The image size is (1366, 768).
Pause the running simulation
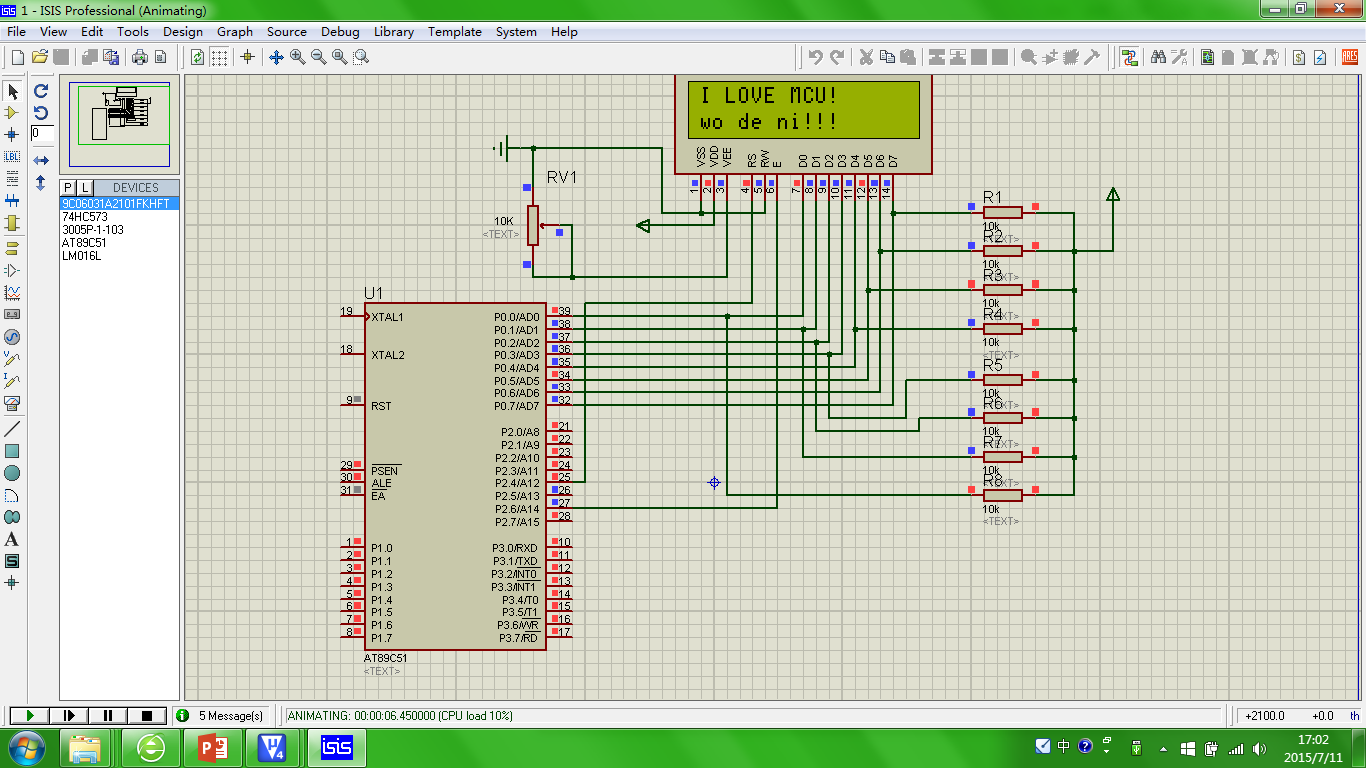click(108, 716)
